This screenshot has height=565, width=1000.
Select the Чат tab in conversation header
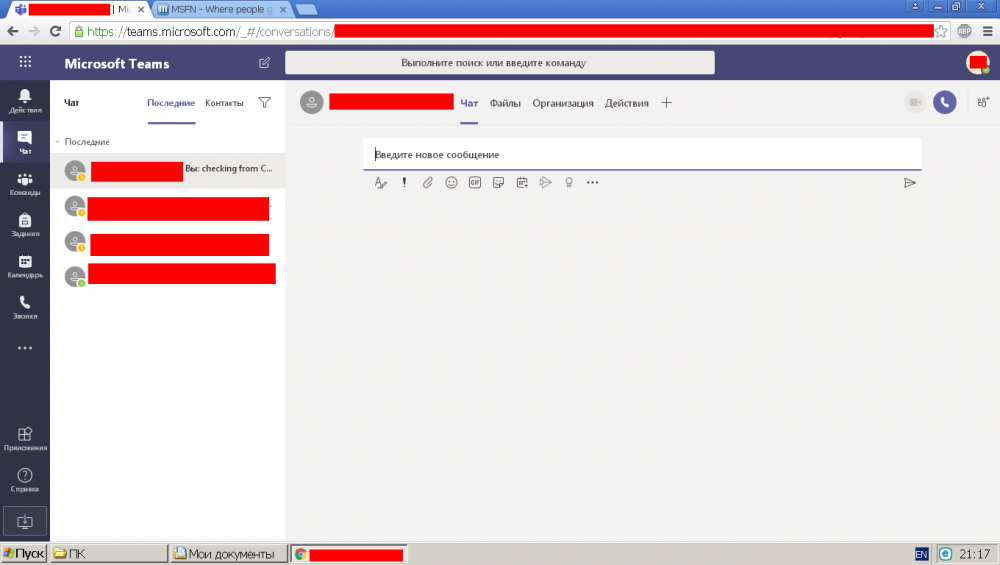(x=469, y=103)
